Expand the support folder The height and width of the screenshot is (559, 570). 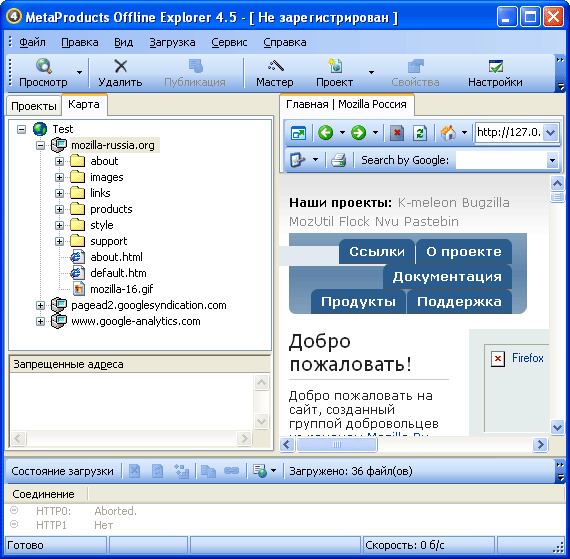tap(59, 241)
